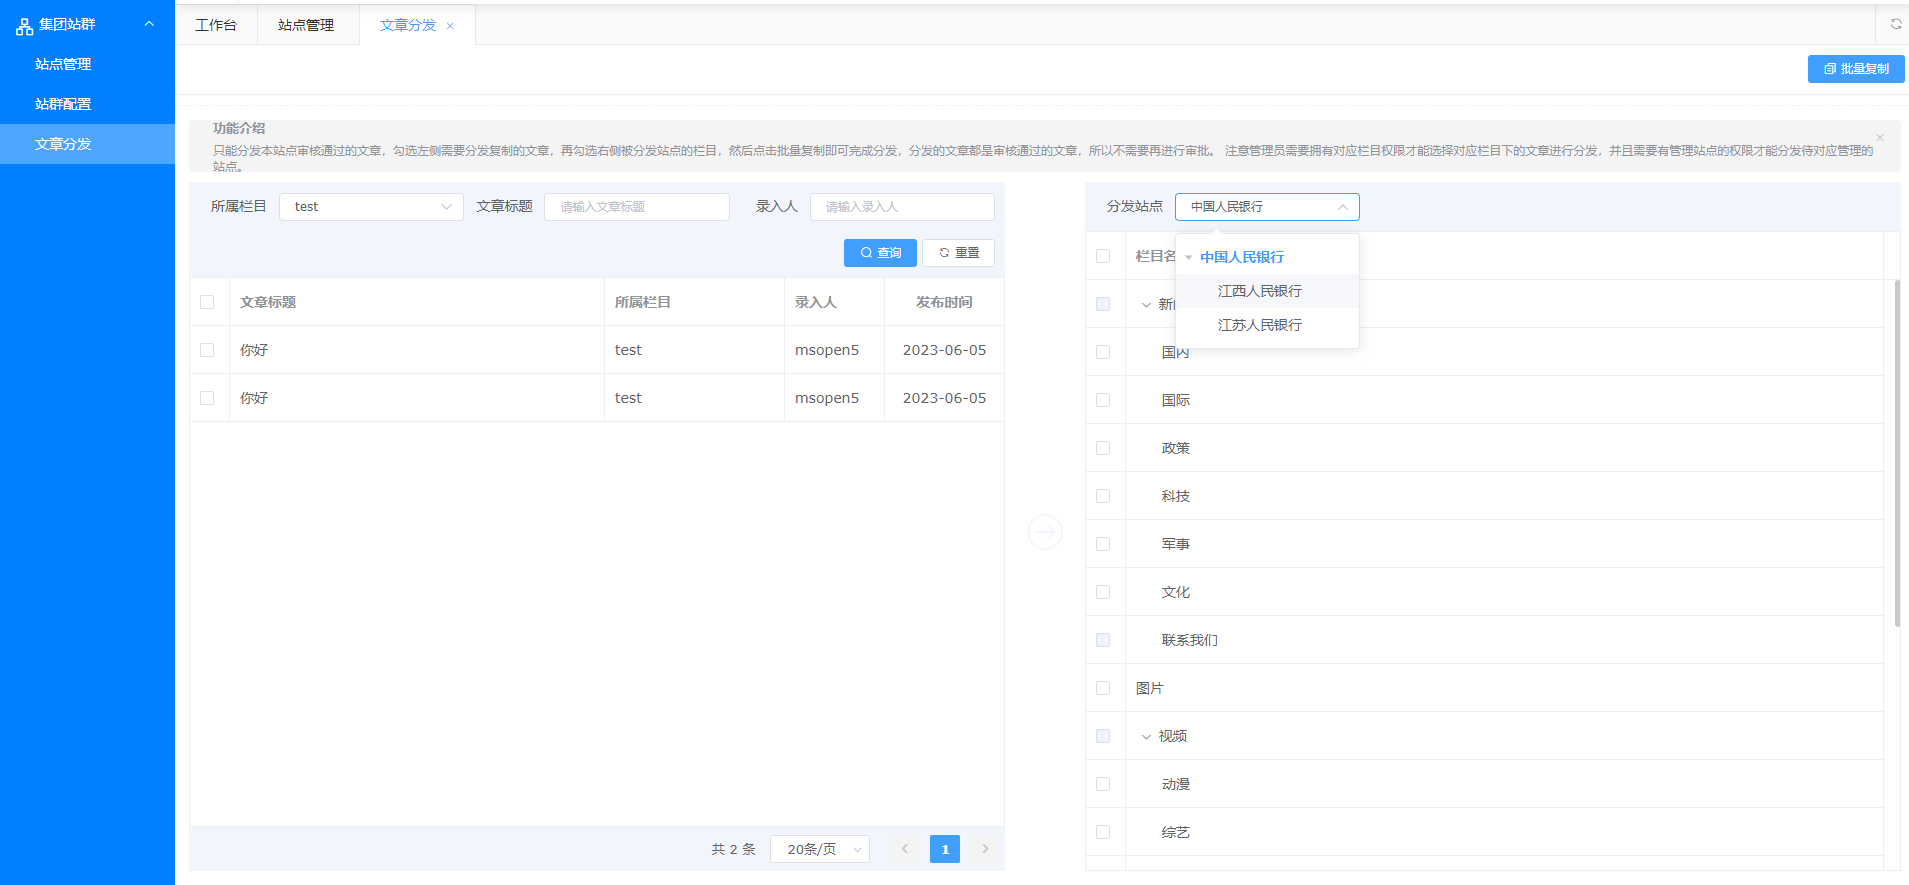Click the refresh icon at top right
The image size is (1909, 885).
[1895, 24]
